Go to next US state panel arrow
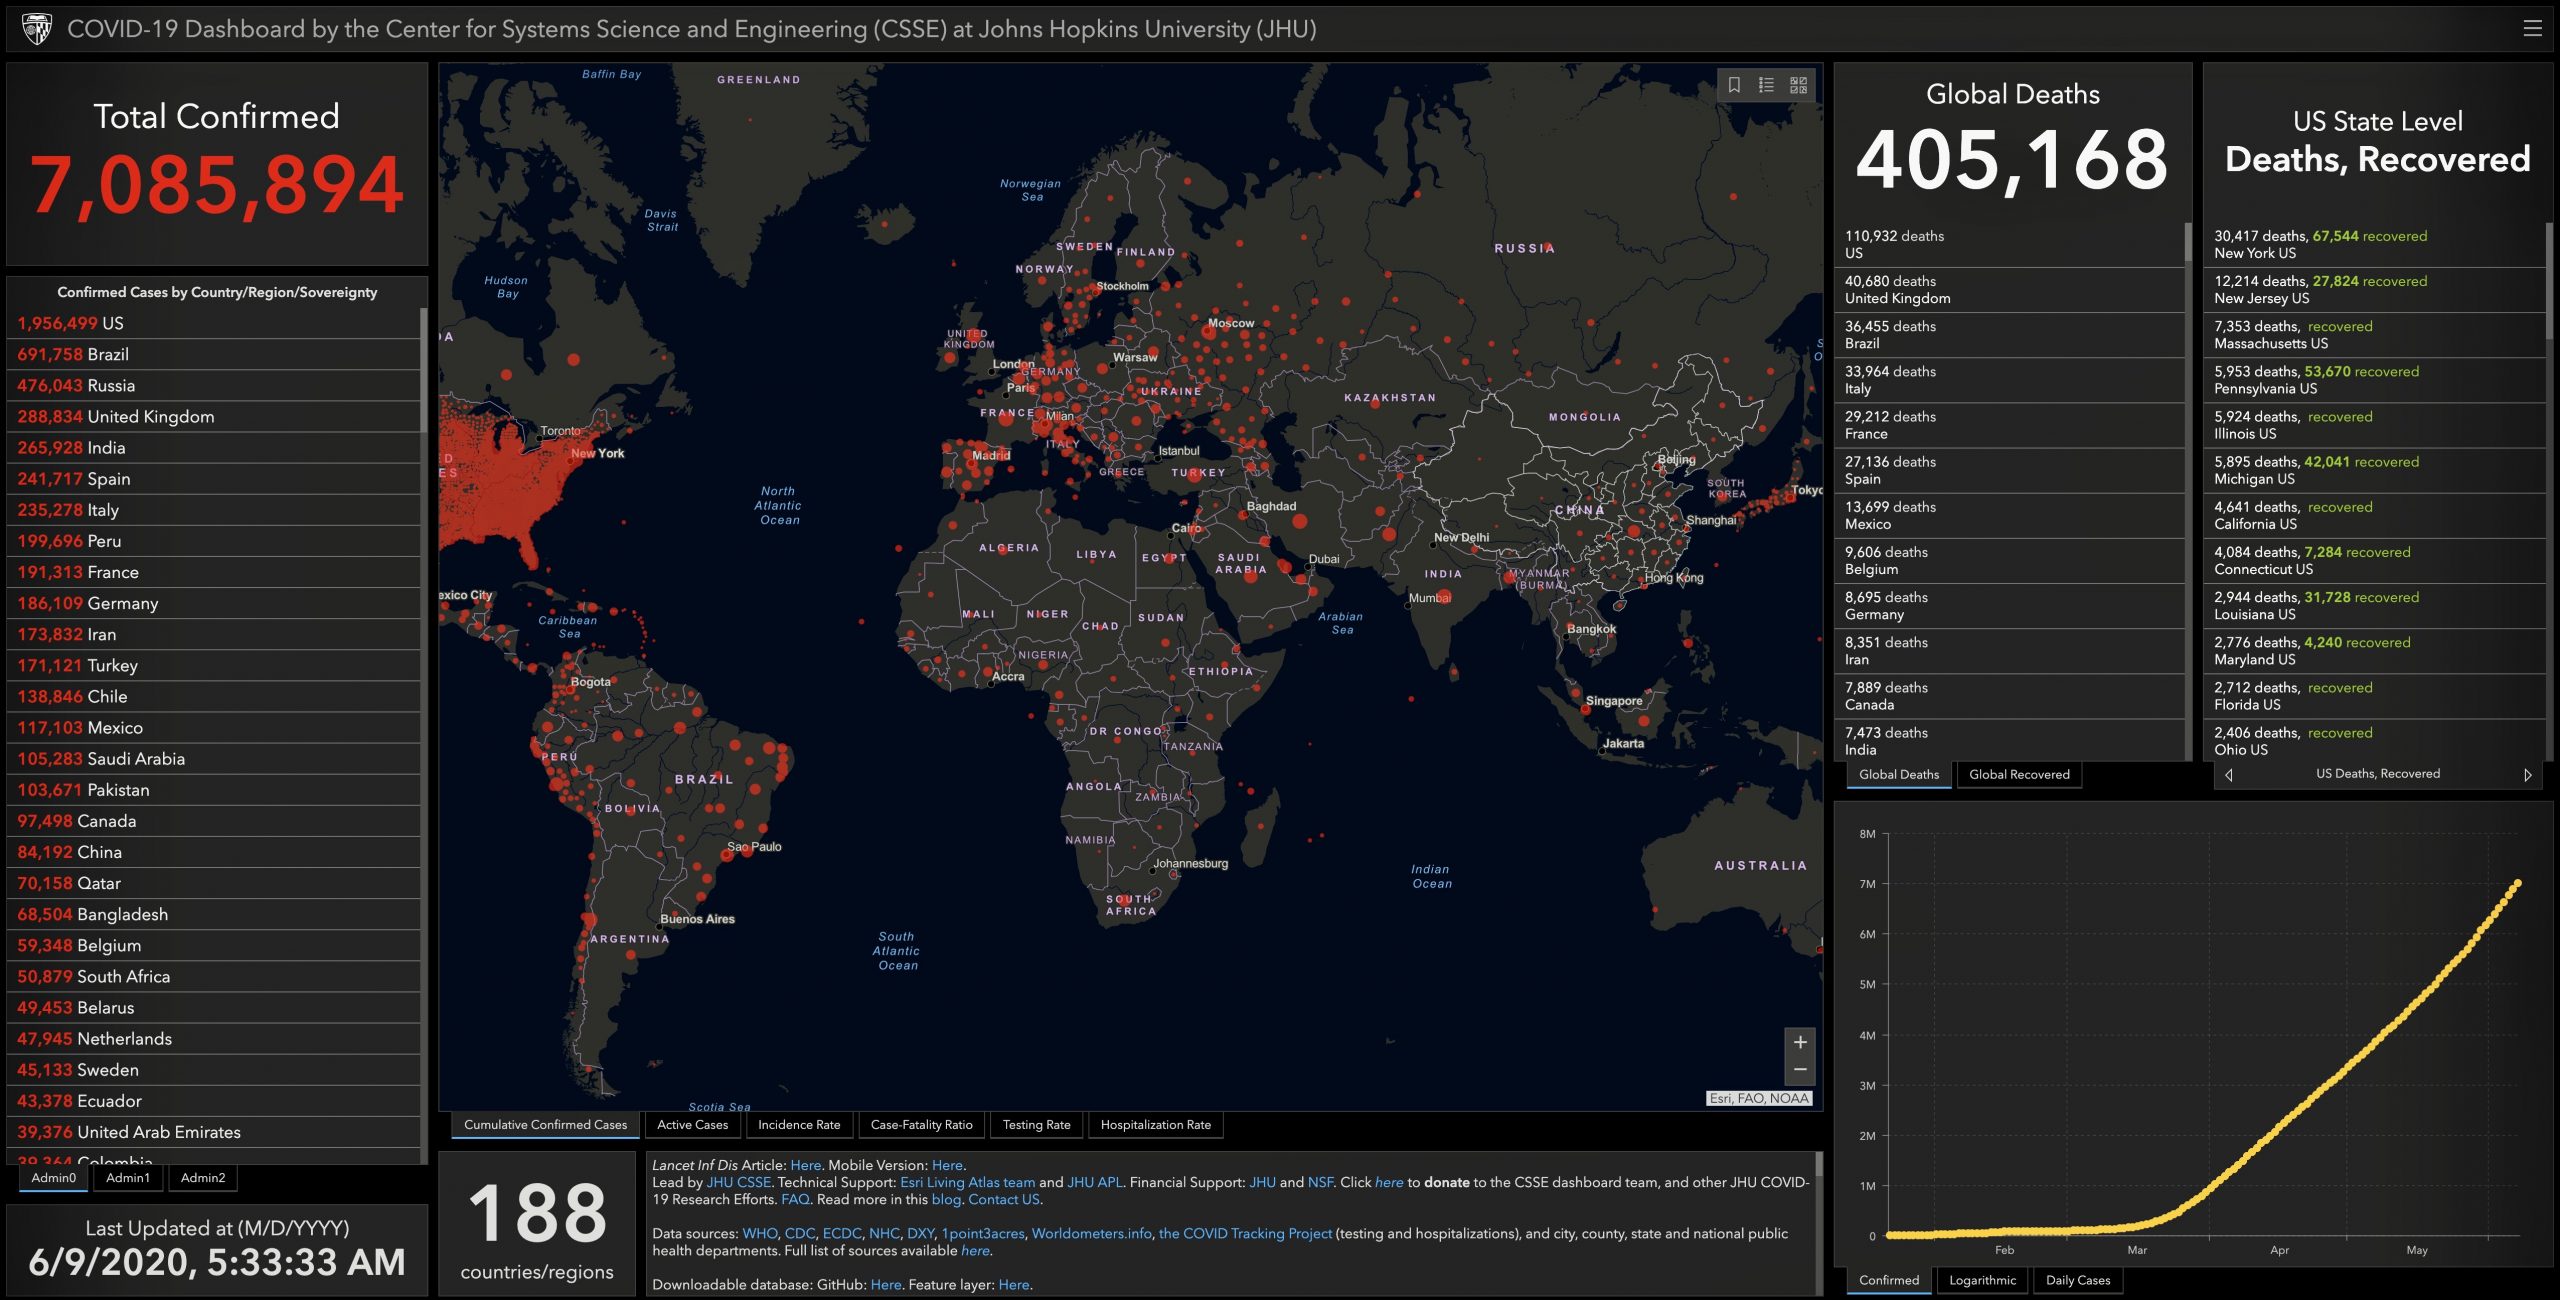This screenshot has width=2560, height=1300. 2527,774
